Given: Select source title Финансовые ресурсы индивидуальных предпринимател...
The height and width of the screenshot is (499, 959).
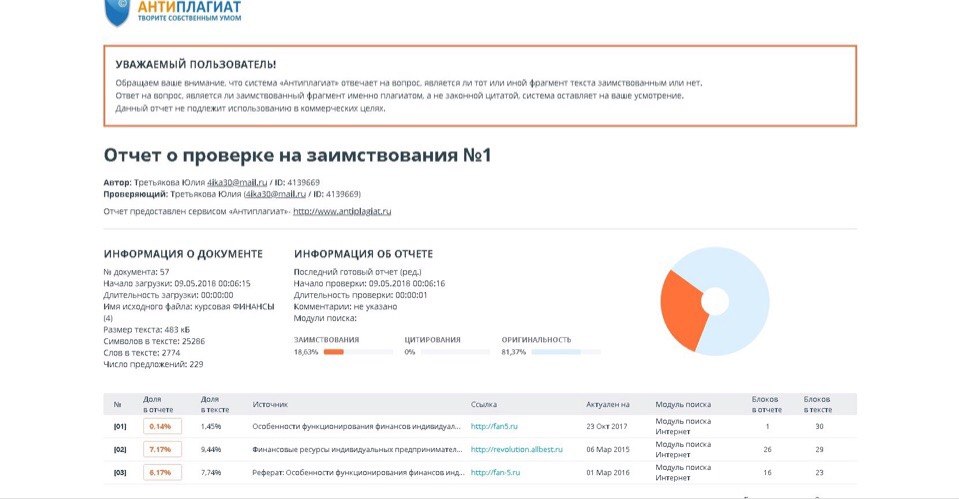Looking at the screenshot, I should click(357, 449).
